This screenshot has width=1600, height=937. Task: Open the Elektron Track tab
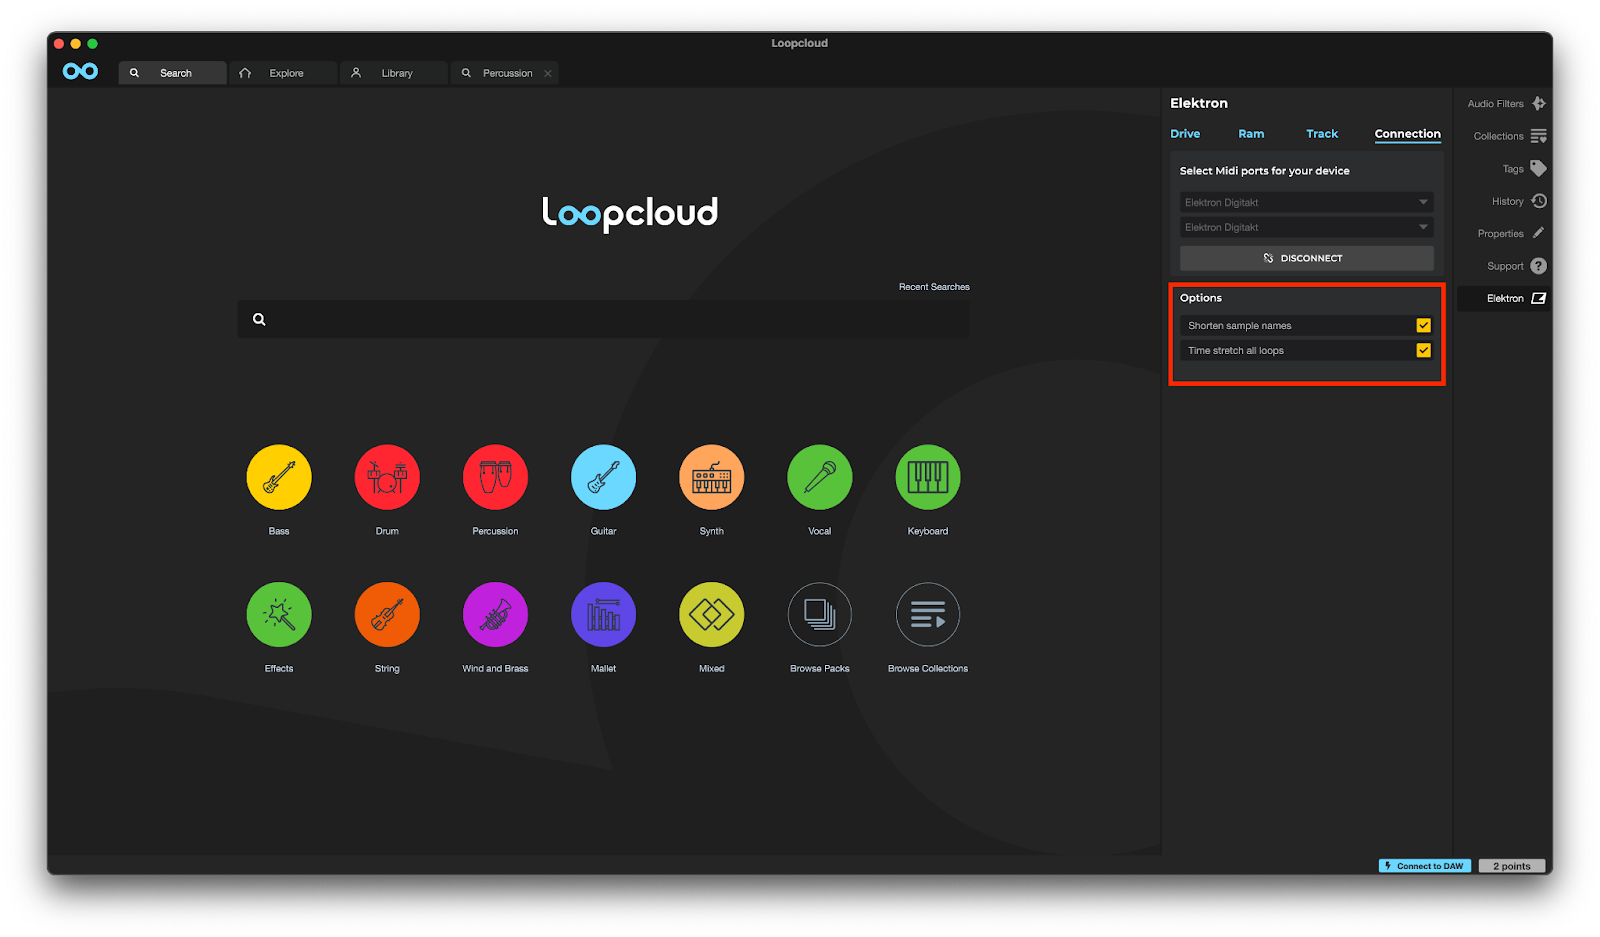(x=1322, y=134)
